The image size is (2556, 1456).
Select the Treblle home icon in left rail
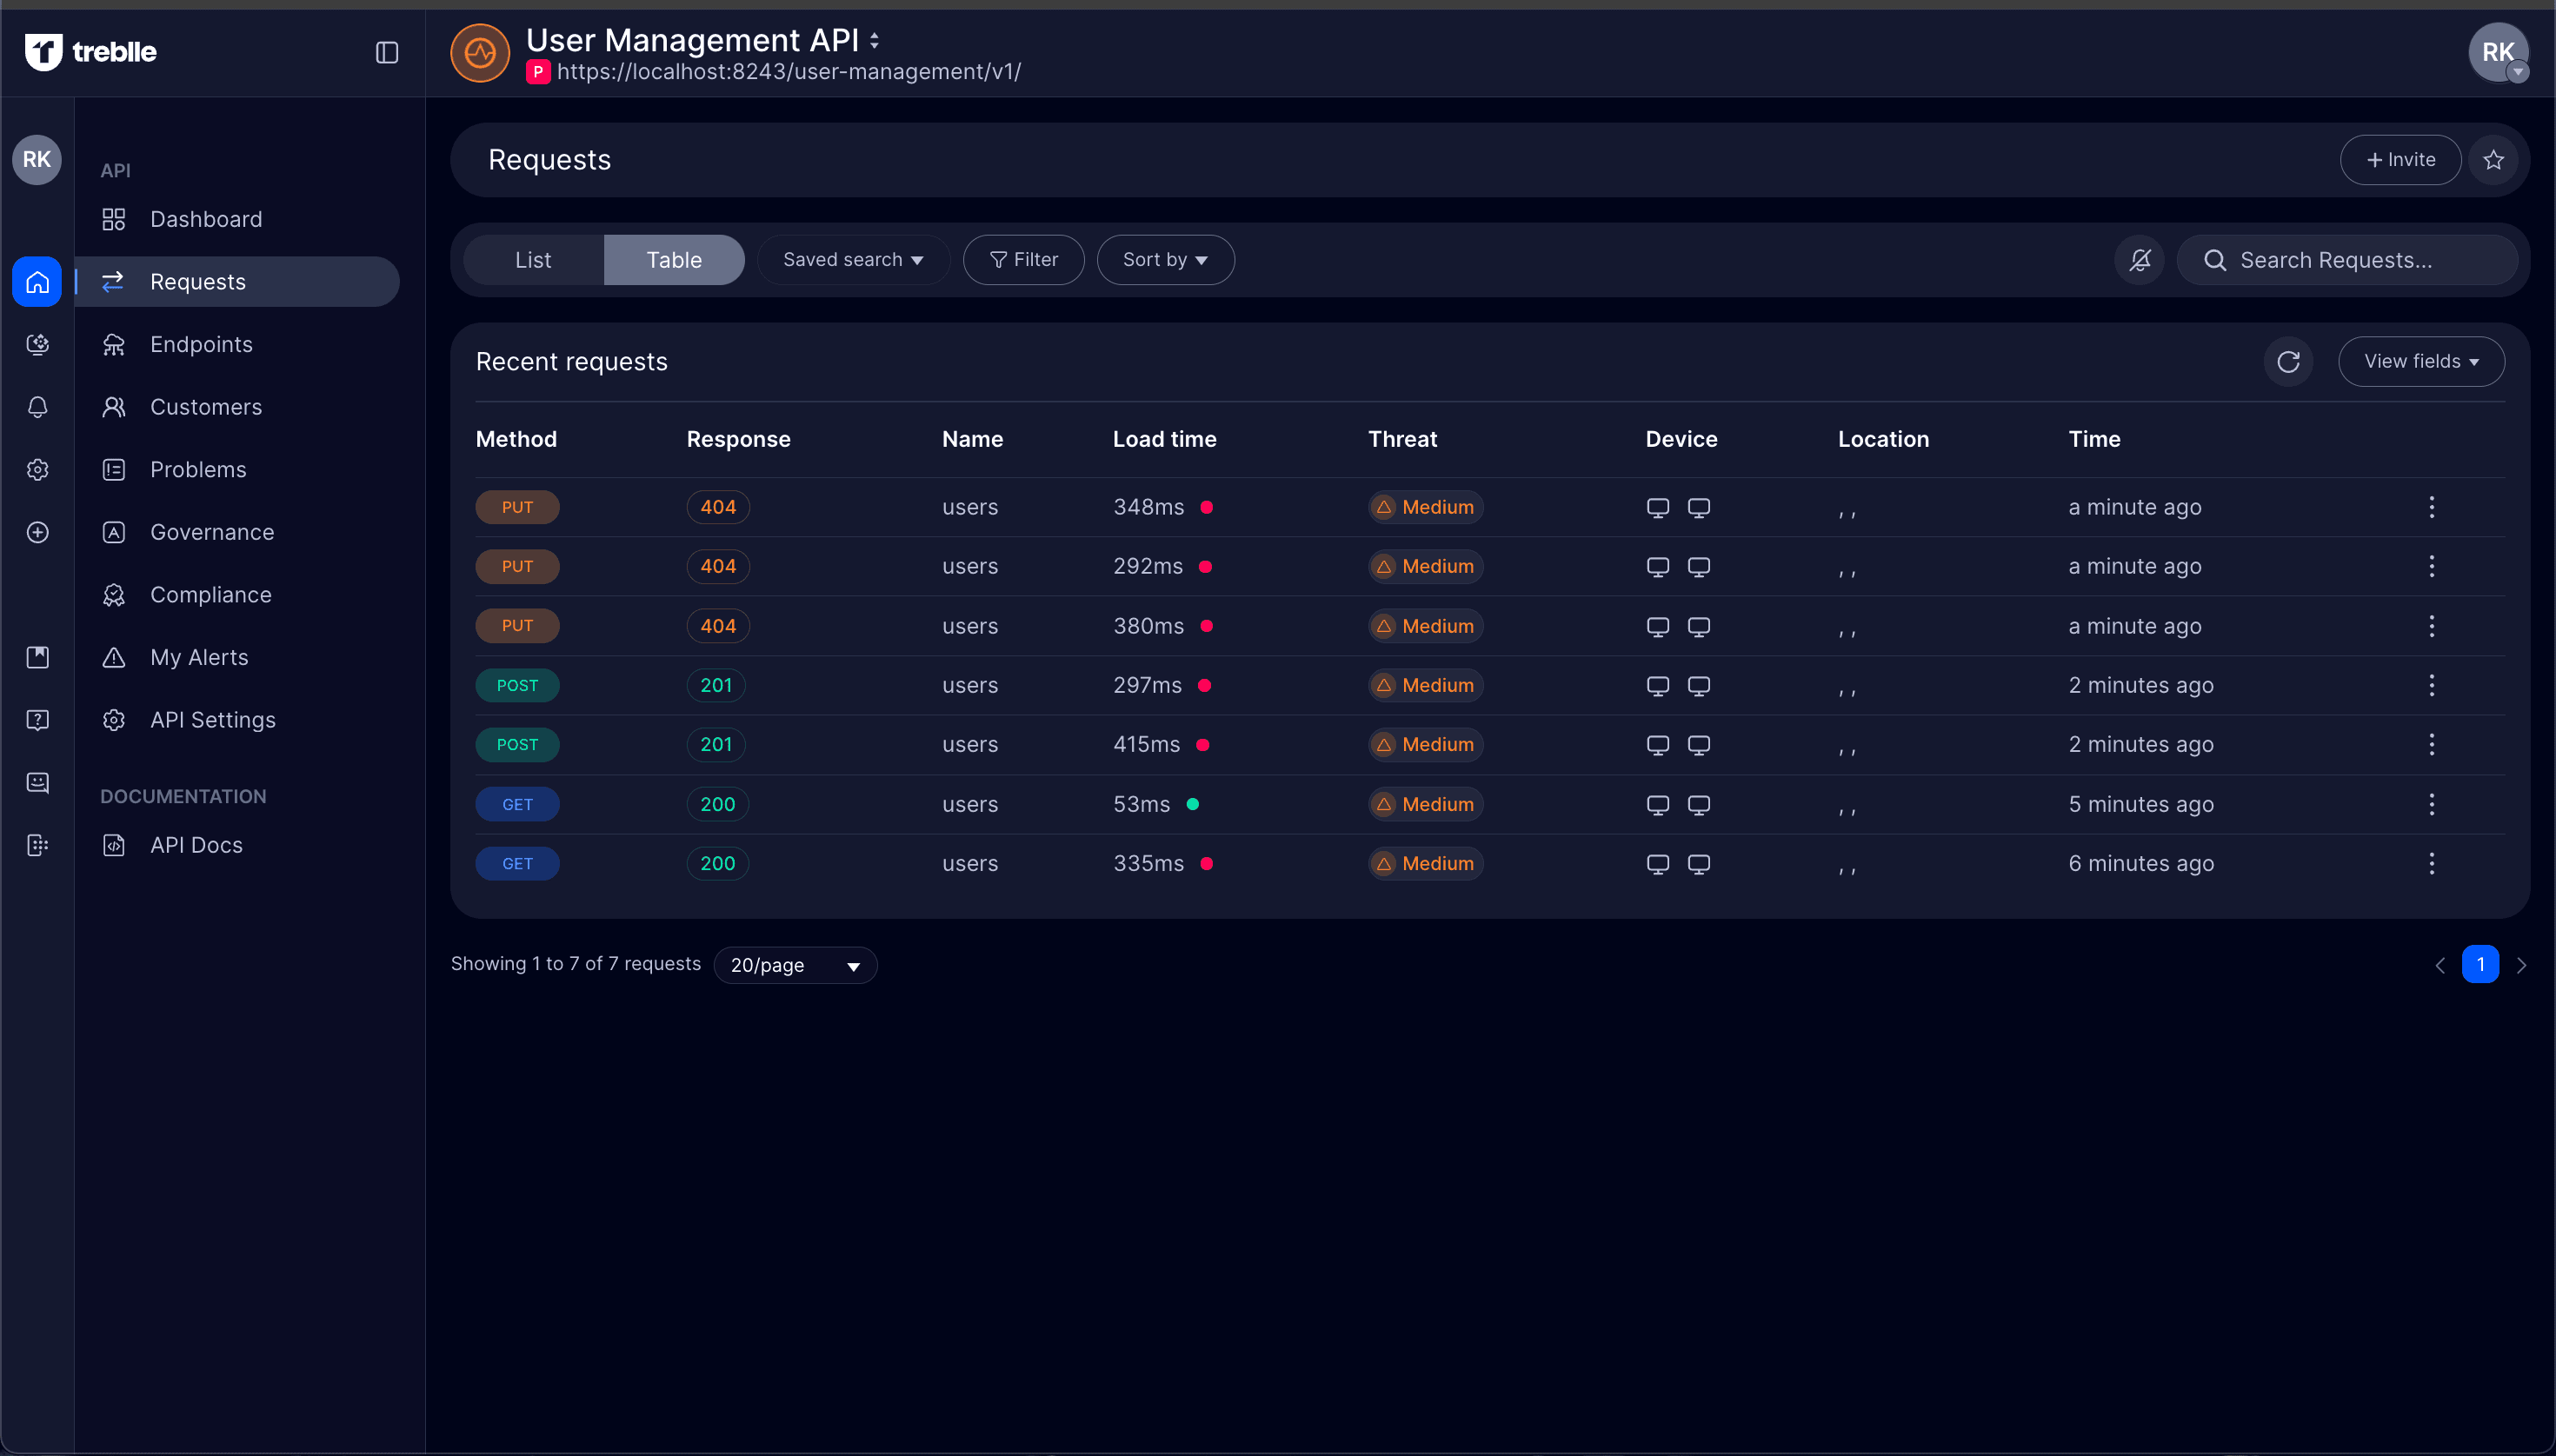click(x=36, y=281)
